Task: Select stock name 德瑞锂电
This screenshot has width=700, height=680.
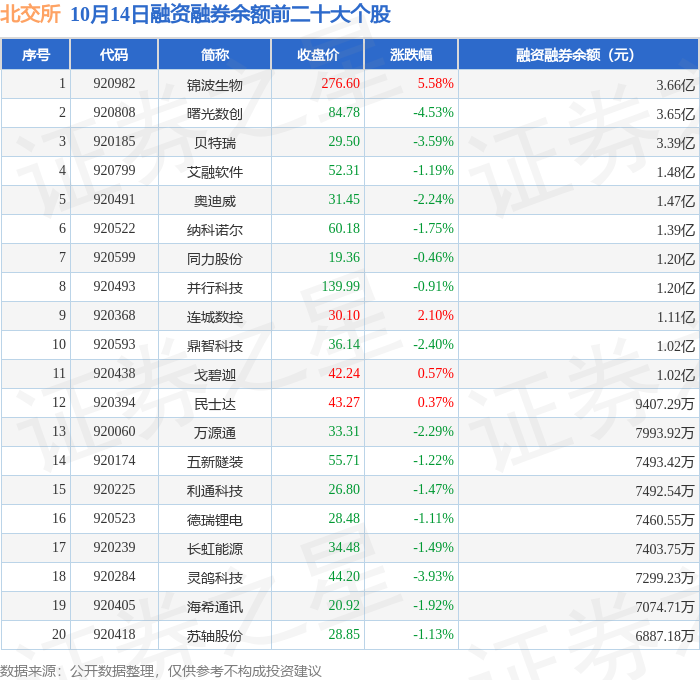Action: [215, 520]
